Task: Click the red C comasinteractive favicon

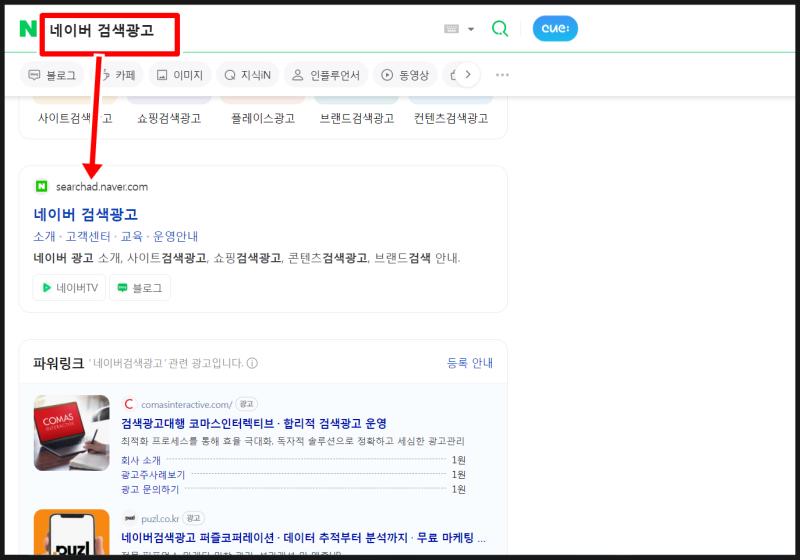Action: point(129,404)
